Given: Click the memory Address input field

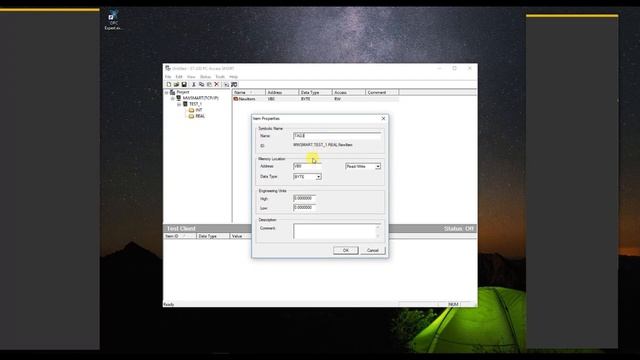Looking at the screenshot, I should [x=307, y=167].
